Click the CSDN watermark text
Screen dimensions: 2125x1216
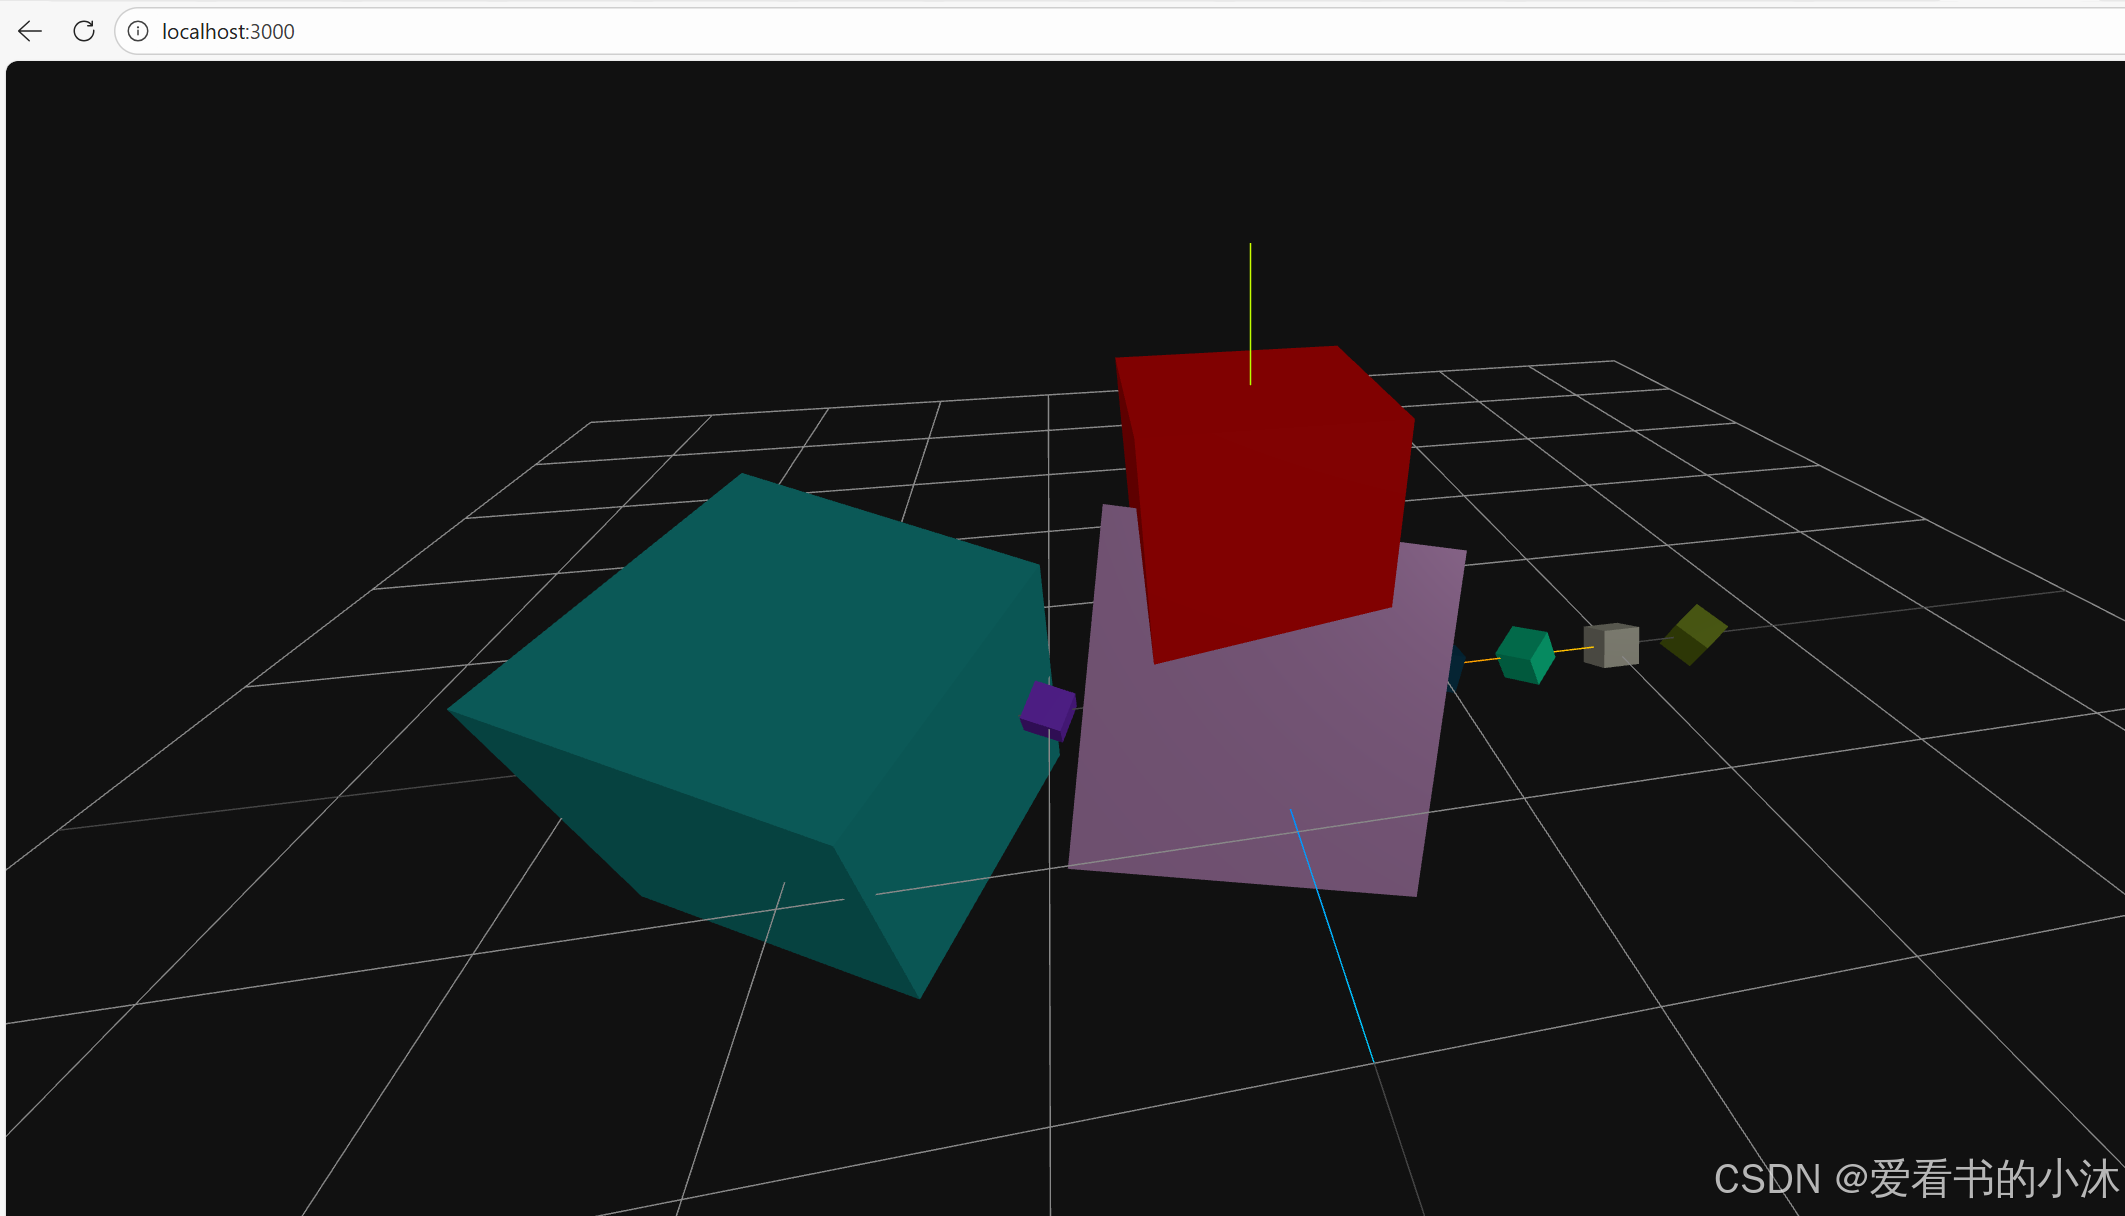pyautogui.click(x=1915, y=1179)
